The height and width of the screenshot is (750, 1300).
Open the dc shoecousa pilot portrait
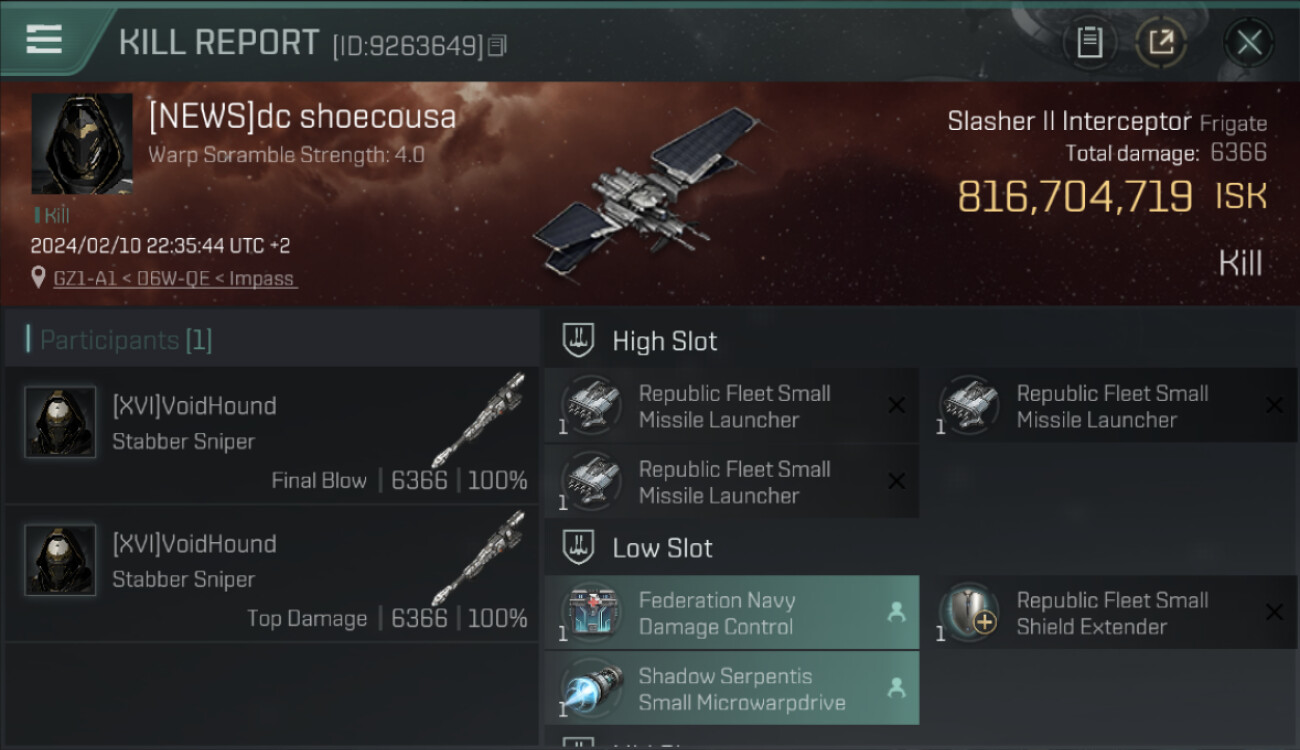click(x=82, y=144)
